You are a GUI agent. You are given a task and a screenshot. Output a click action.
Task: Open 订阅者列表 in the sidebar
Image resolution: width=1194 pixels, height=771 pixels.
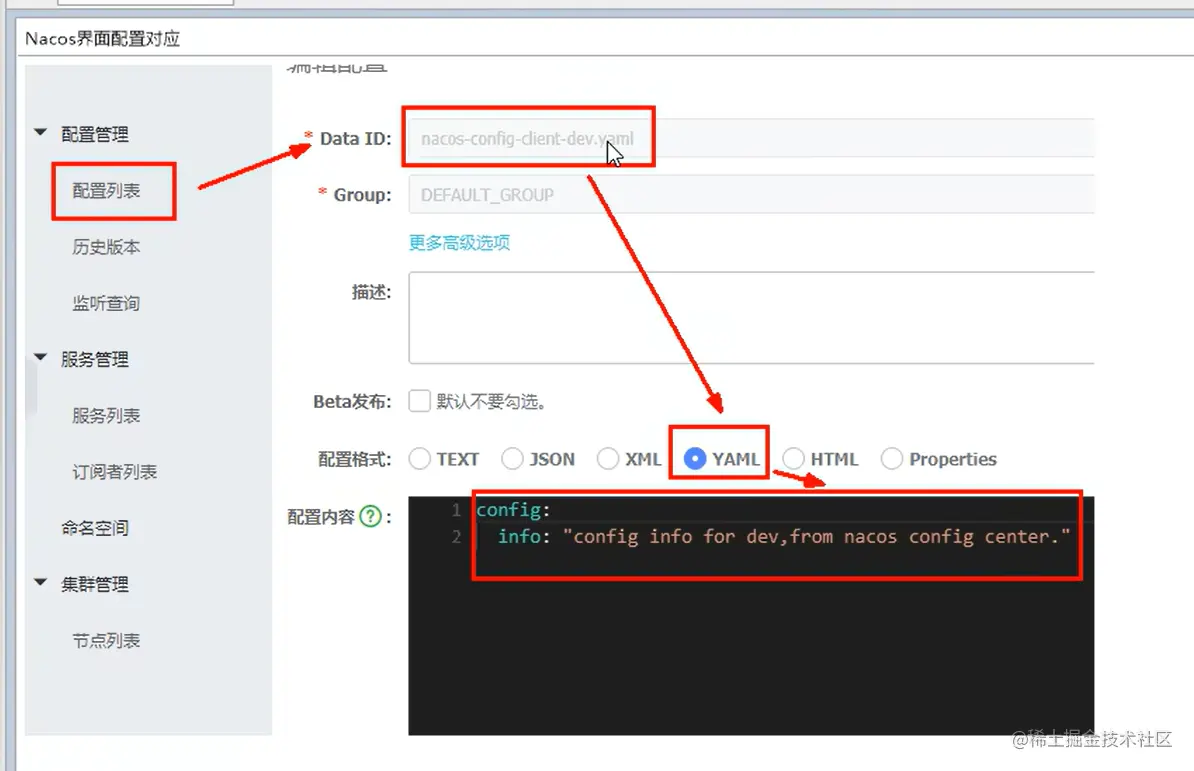[x=114, y=472]
